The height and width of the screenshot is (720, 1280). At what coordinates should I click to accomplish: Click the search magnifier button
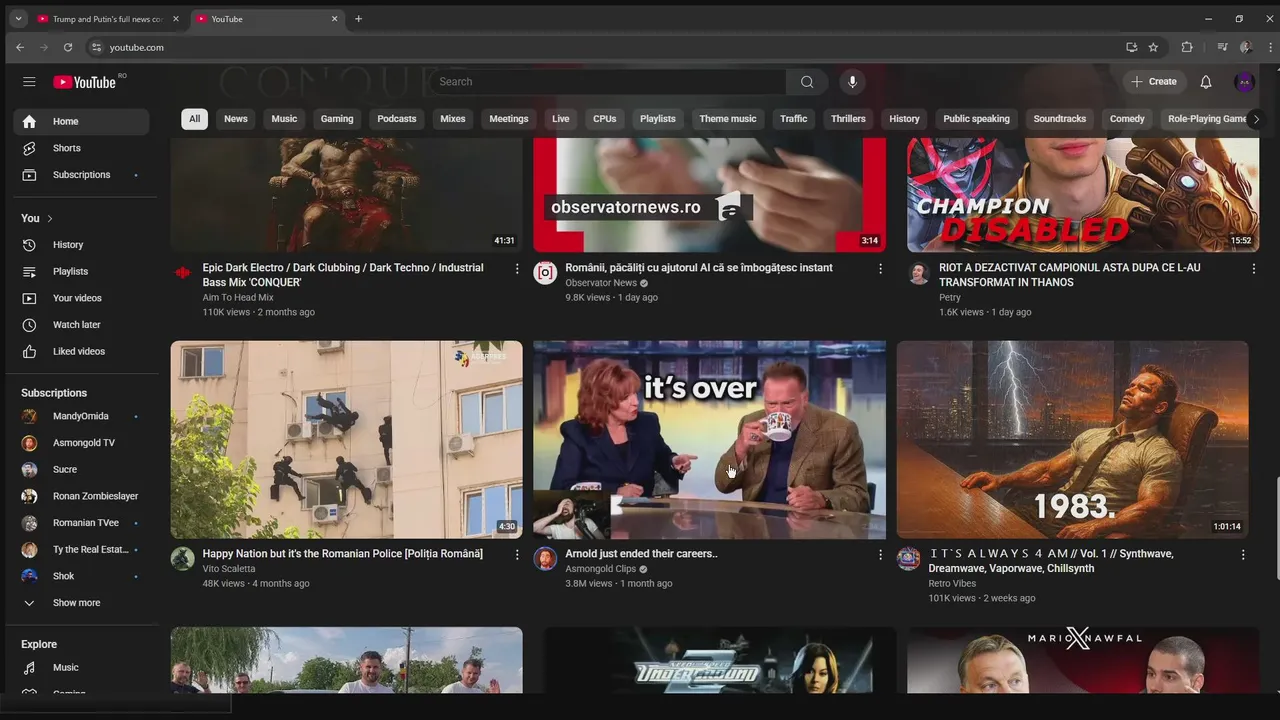coord(807,82)
